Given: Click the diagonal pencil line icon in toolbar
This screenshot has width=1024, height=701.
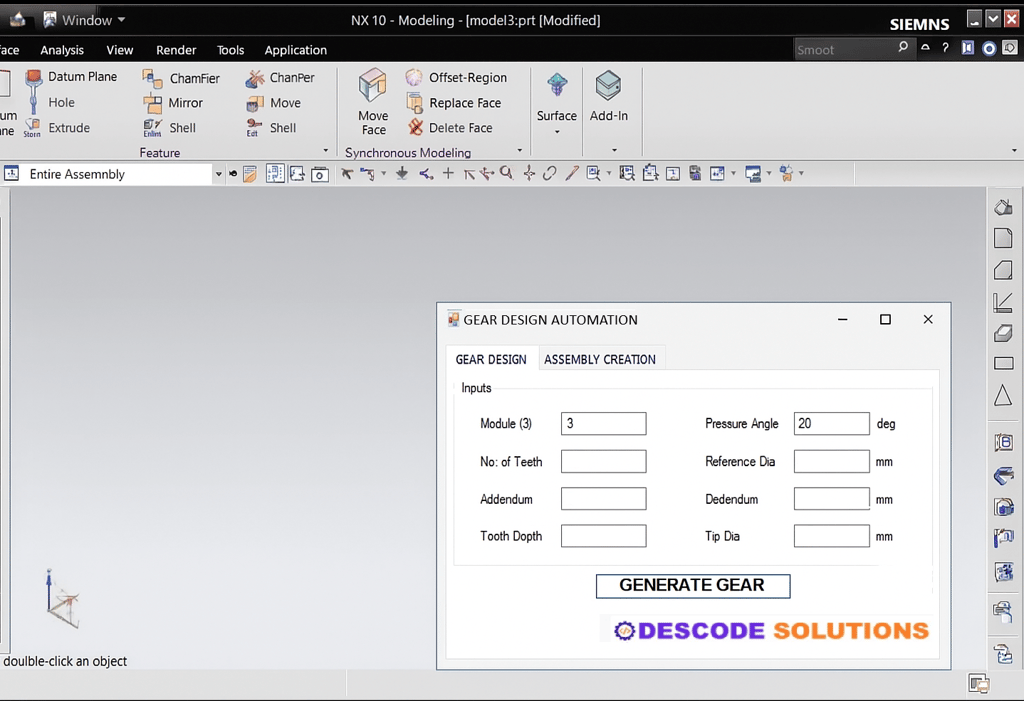Looking at the screenshot, I should tap(572, 173).
